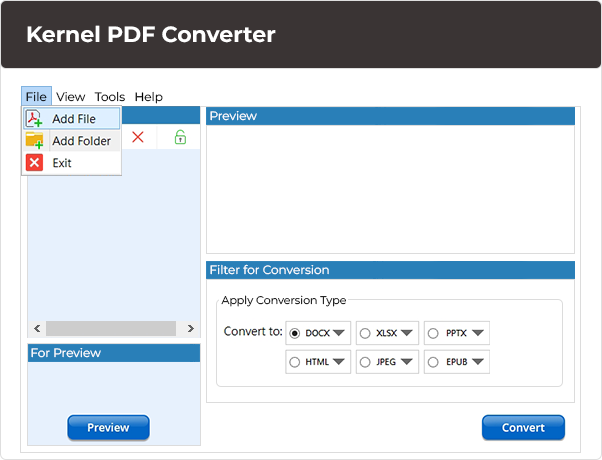Select the HTML radio button
The width and height of the screenshot is (602, 460).
pos(294,362)
